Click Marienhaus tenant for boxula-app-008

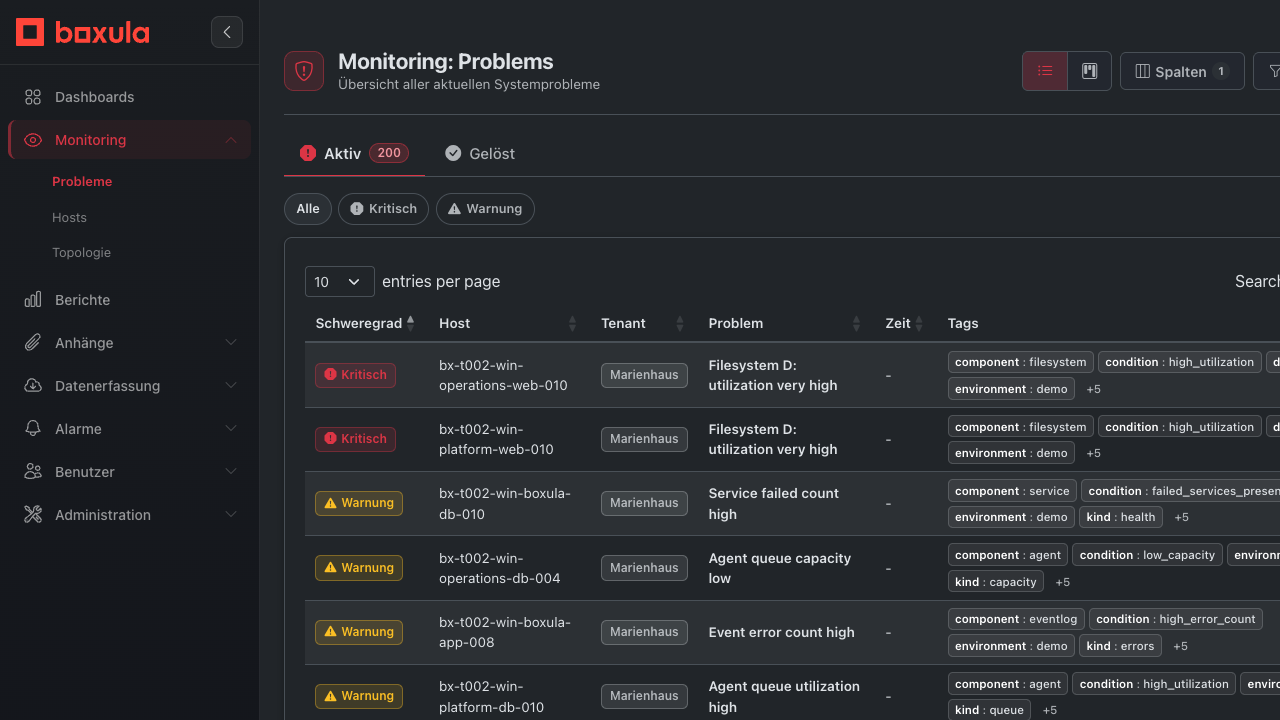tap(644, 632)
